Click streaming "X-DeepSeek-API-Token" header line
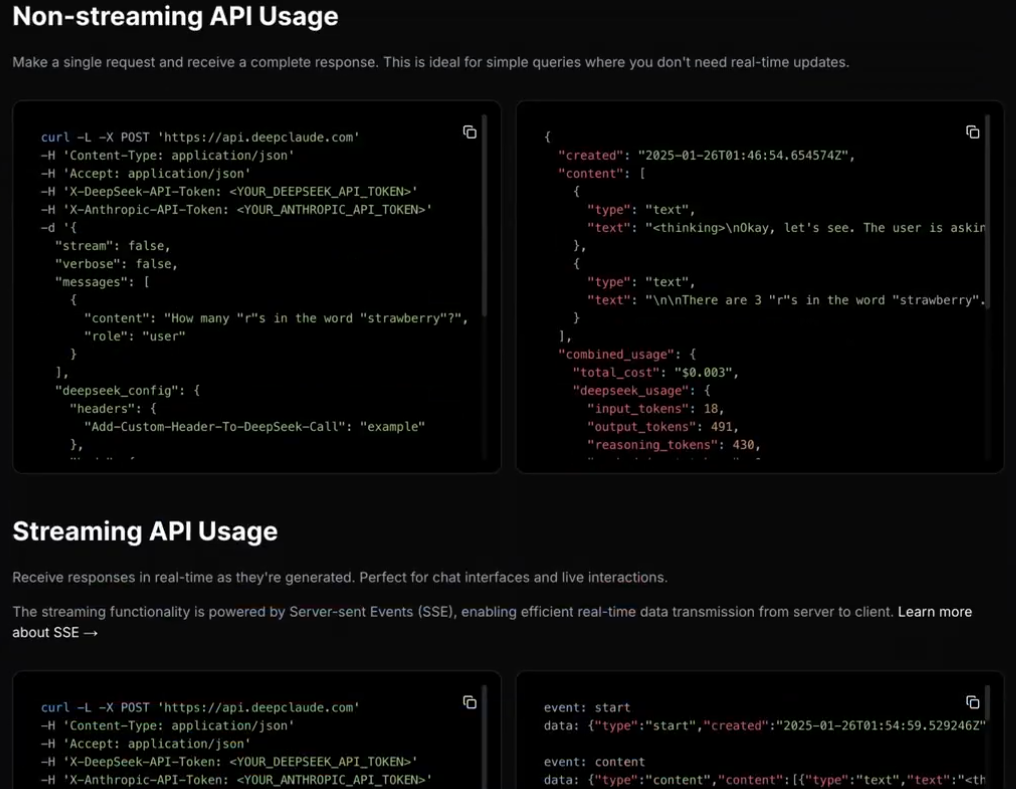 229,762
